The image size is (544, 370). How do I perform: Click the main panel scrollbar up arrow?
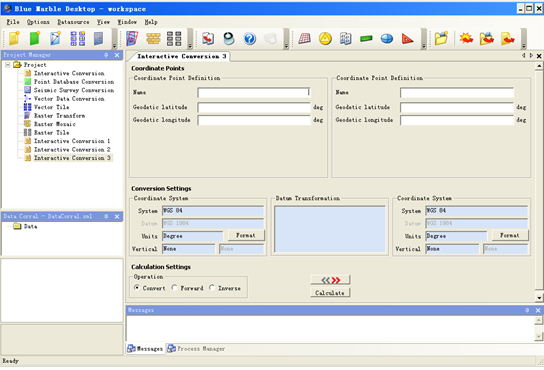(539, 66)
